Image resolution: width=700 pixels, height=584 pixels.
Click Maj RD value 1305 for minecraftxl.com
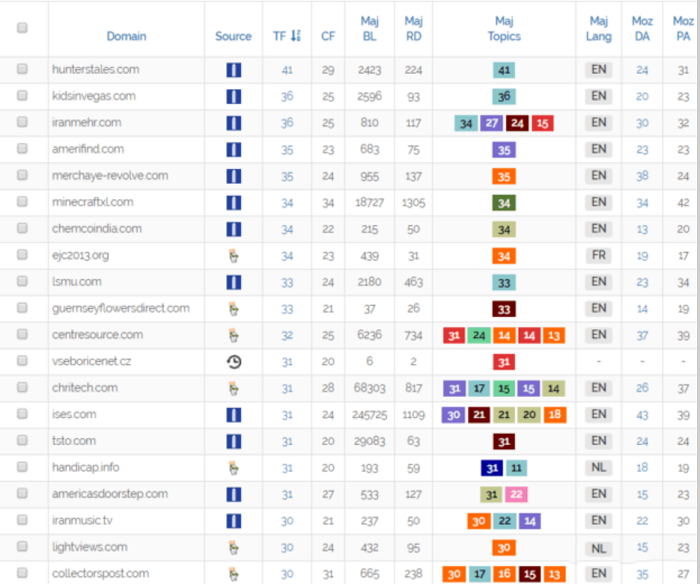tap(413, 203)
